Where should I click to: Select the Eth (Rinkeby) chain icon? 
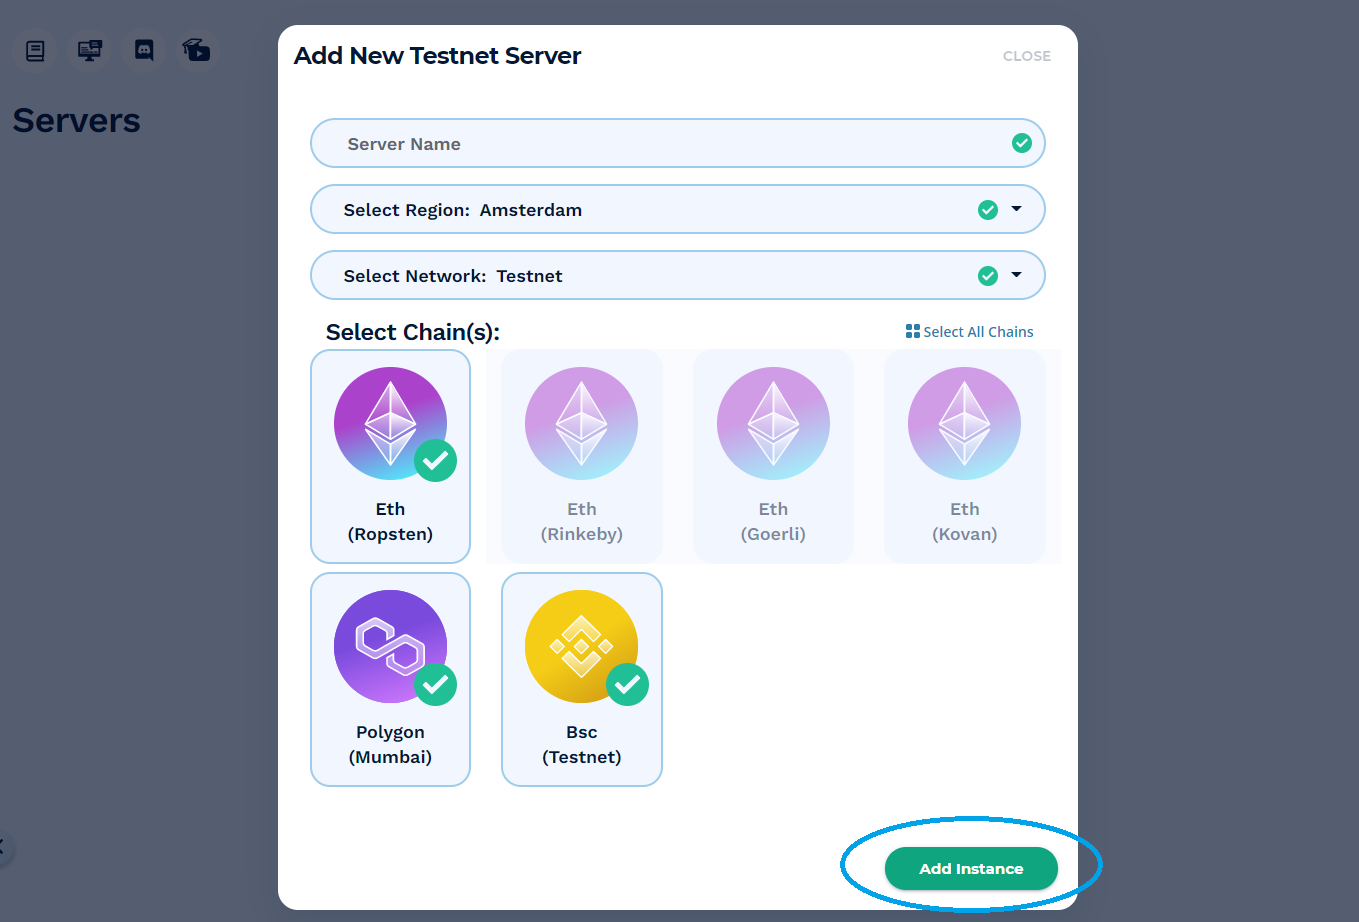pyautogui.click(x=581, y=423)
